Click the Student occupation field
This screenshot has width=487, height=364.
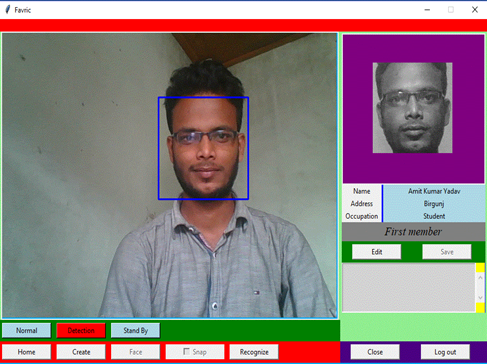pyautogui.click(x=434, y=216)
